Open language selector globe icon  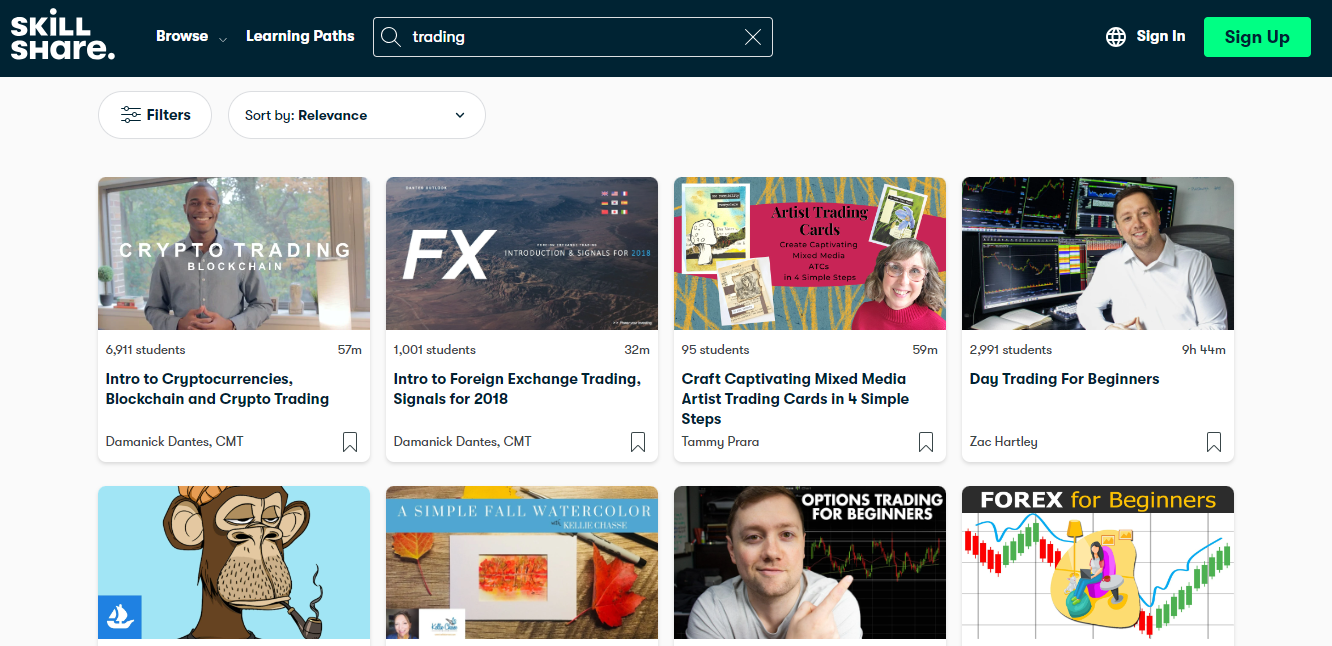(x=1116, y=37)
